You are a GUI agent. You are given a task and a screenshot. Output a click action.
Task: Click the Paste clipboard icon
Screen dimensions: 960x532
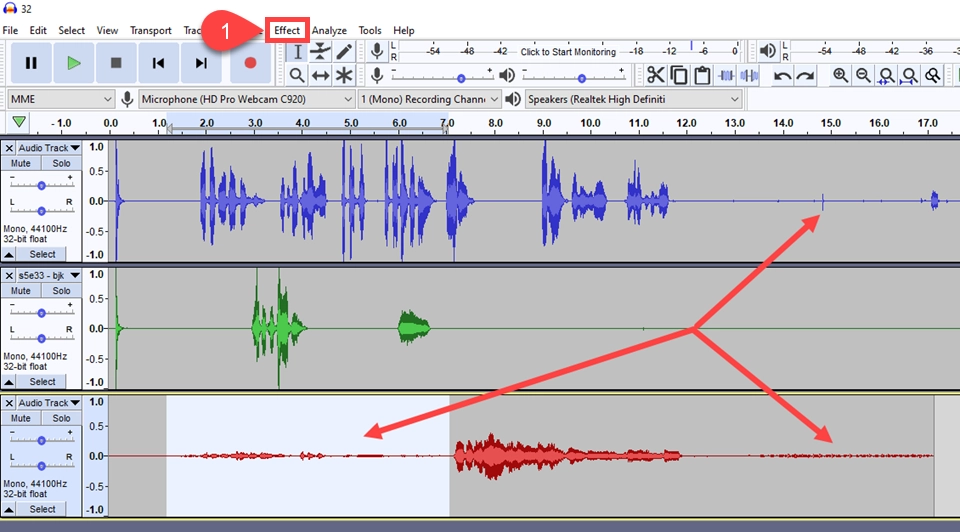pos(702,75)
